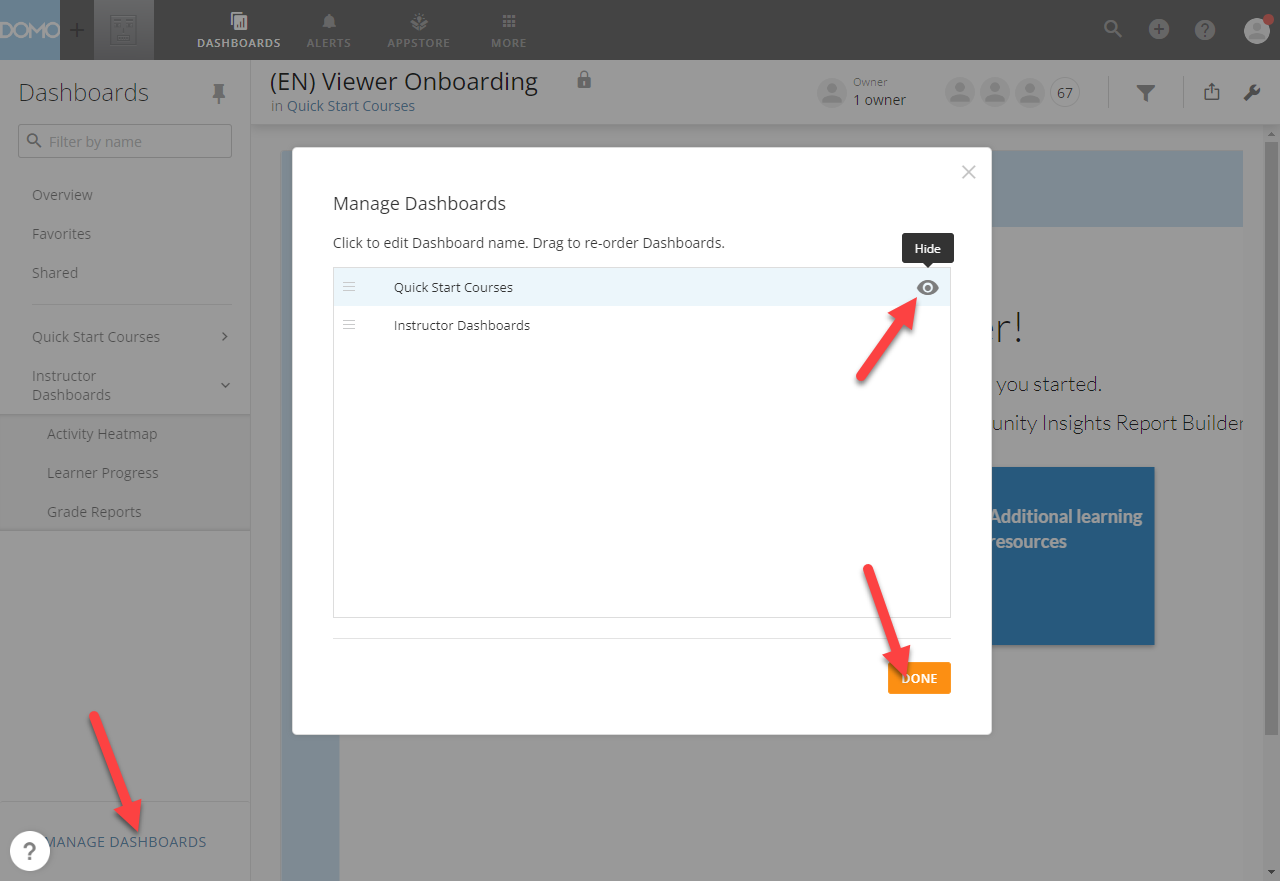
Task: Open search with the magnifying glass icon
Action: pyautogui.click(x=1112, y=29)
